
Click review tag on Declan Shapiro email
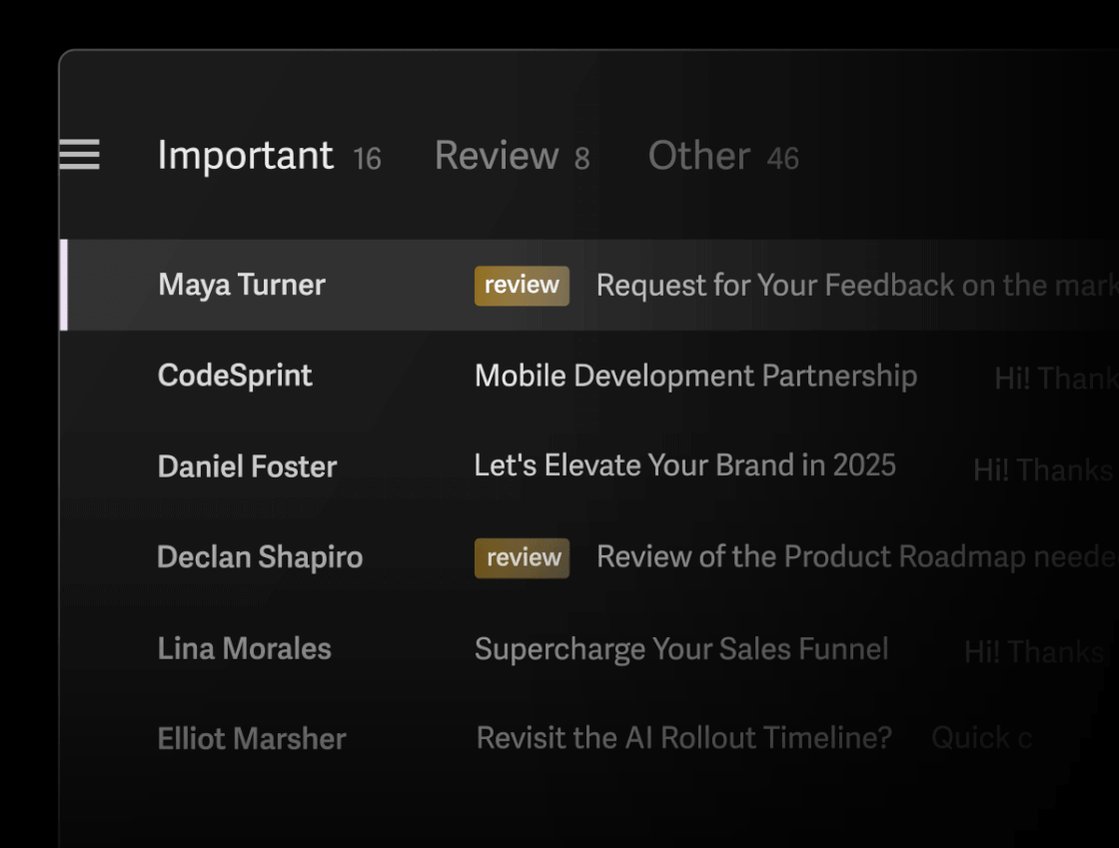click(x=522, y=557)
